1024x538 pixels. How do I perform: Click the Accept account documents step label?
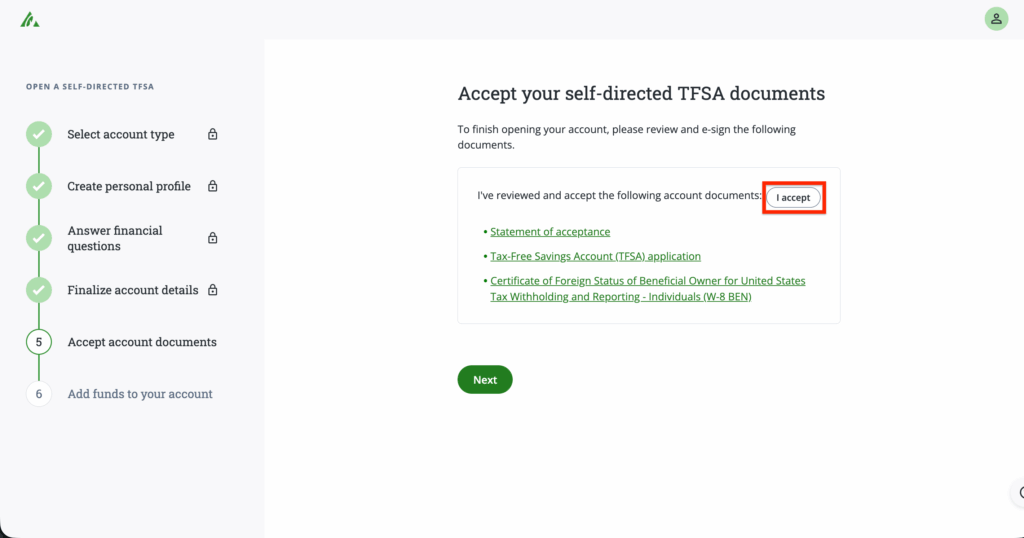142,342
